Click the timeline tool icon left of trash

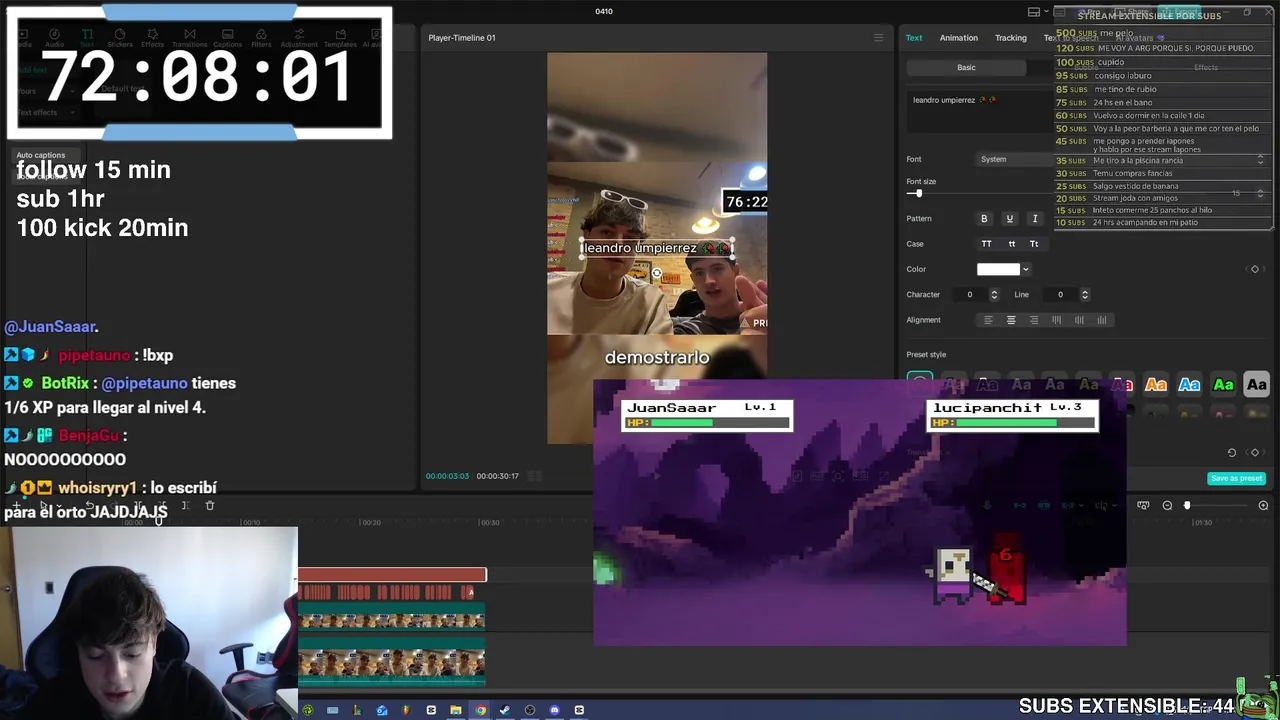(x=185, y=506)
